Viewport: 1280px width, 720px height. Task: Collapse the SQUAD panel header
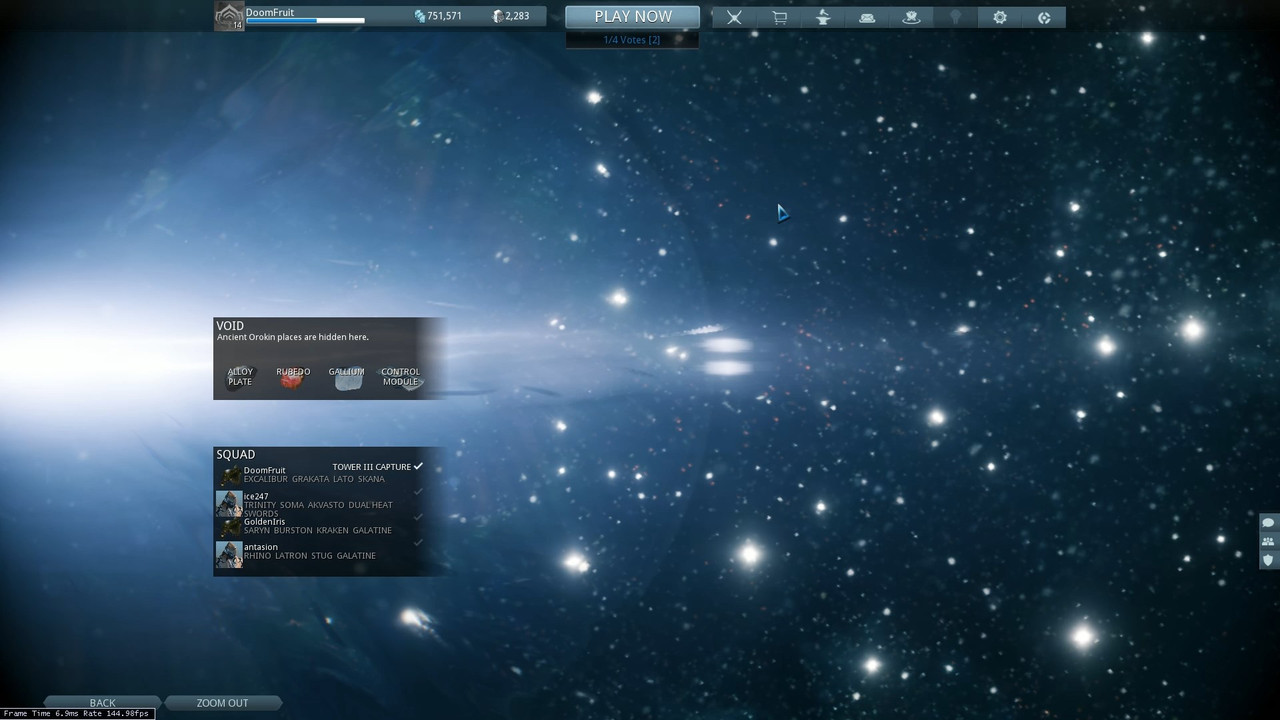236,454
